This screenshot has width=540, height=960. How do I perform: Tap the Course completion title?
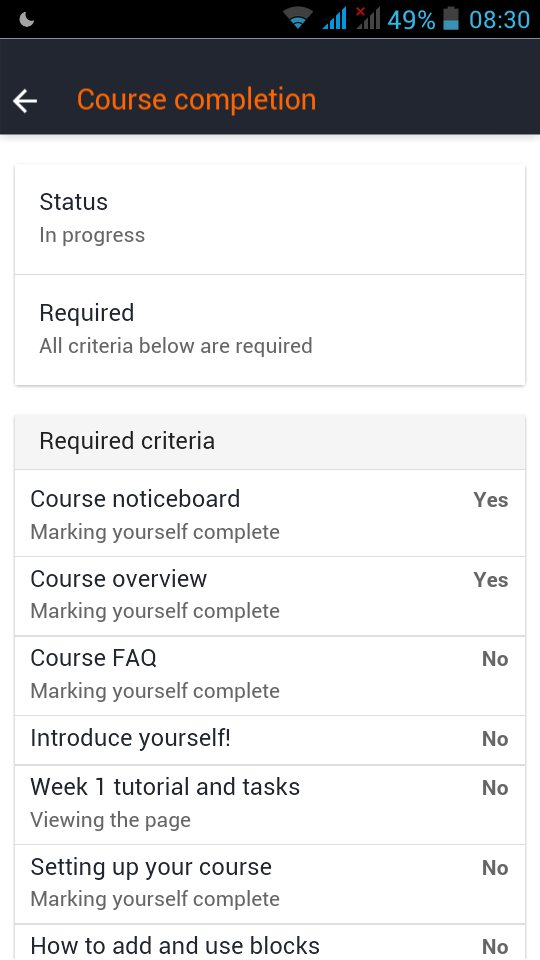[197, 100]
